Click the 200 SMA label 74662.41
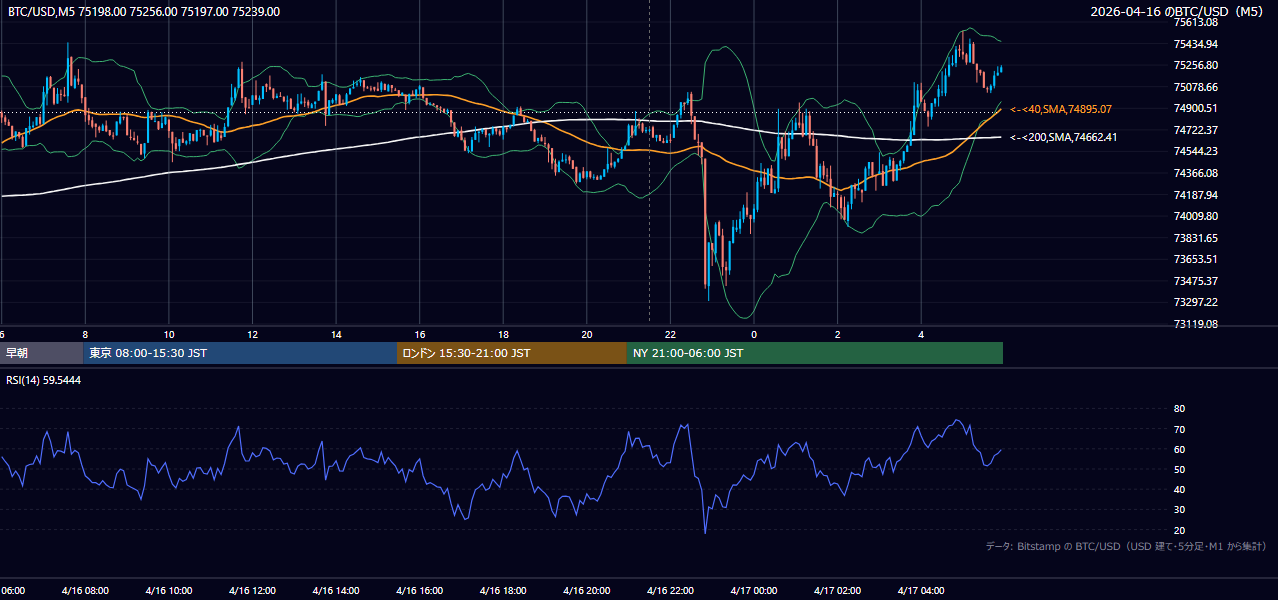The width and height of the screenshot is (1278, 600). (x=1064, y=137)
